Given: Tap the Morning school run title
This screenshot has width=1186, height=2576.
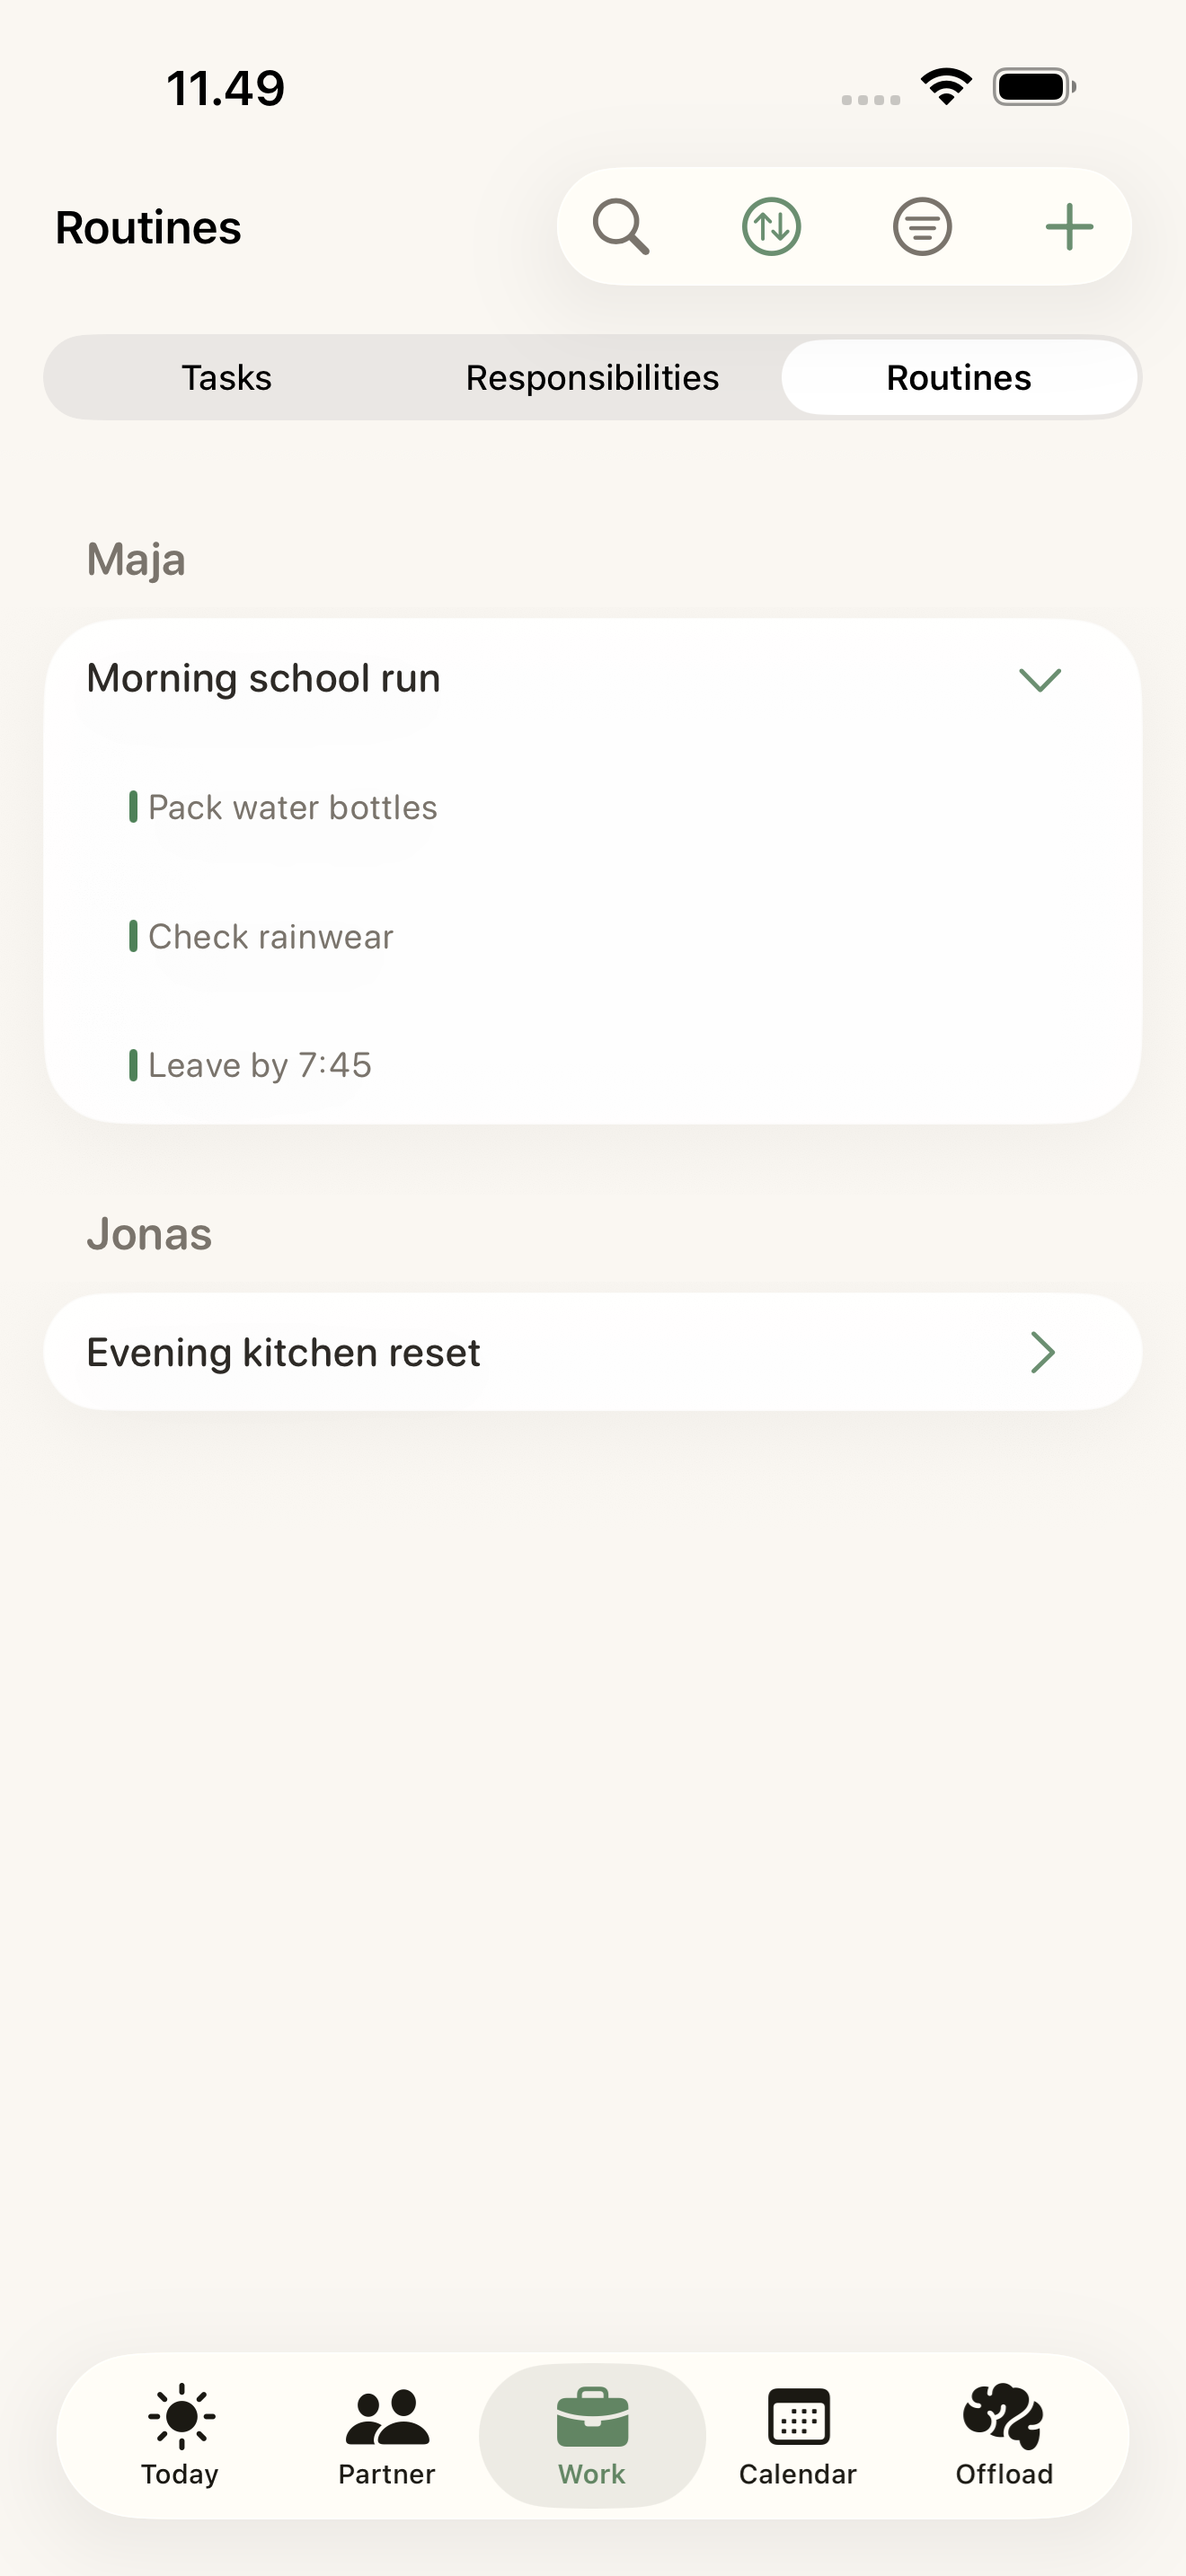Looking at the screenshot, I should (264, 679).
